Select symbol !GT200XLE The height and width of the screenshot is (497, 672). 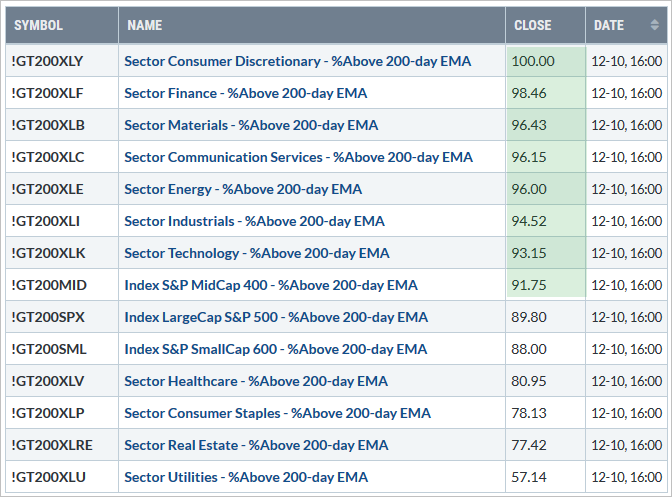tap(47, 189)
